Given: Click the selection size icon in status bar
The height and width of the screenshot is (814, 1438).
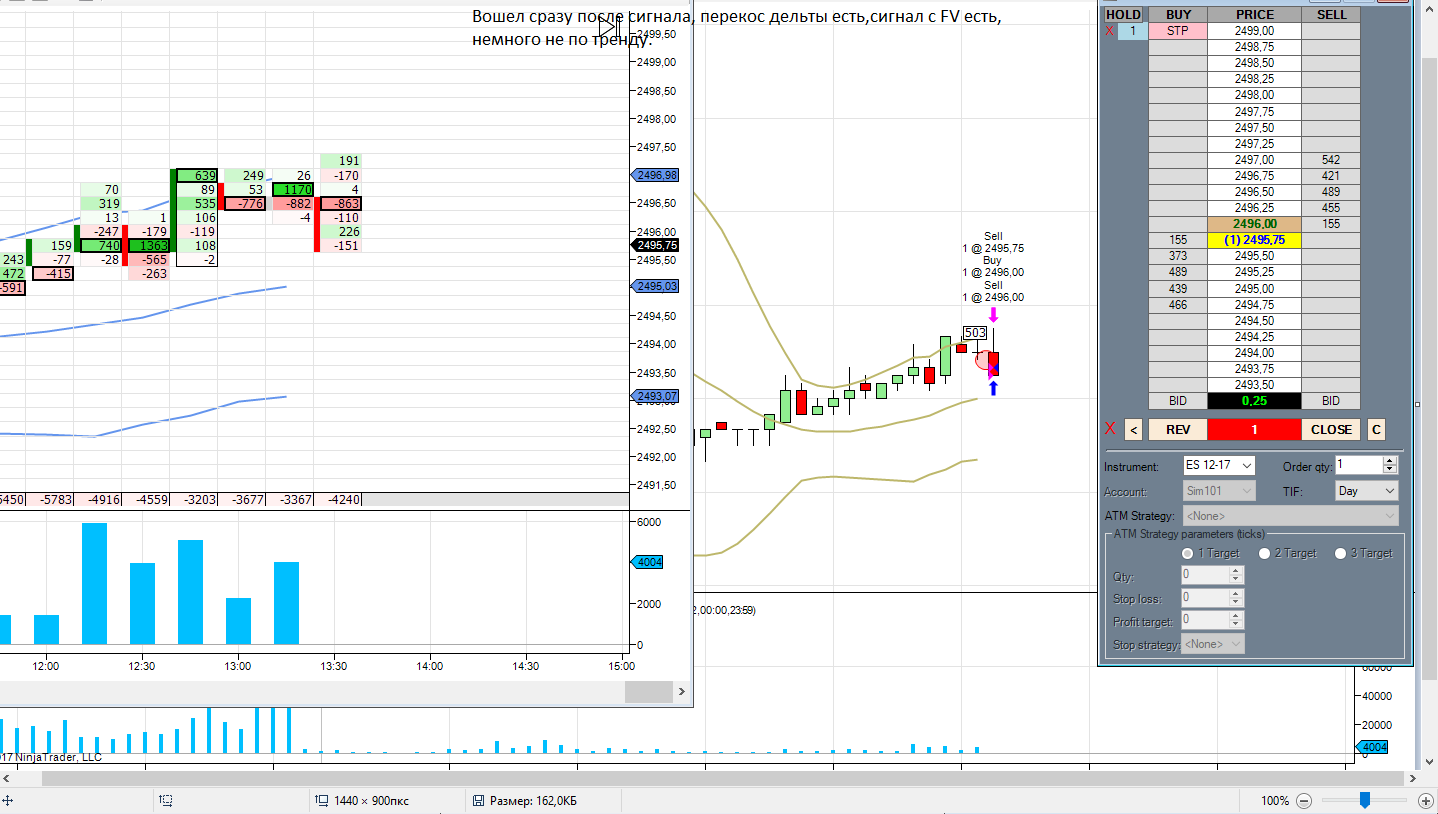Looking at the screenshot, I should [166, 801].
